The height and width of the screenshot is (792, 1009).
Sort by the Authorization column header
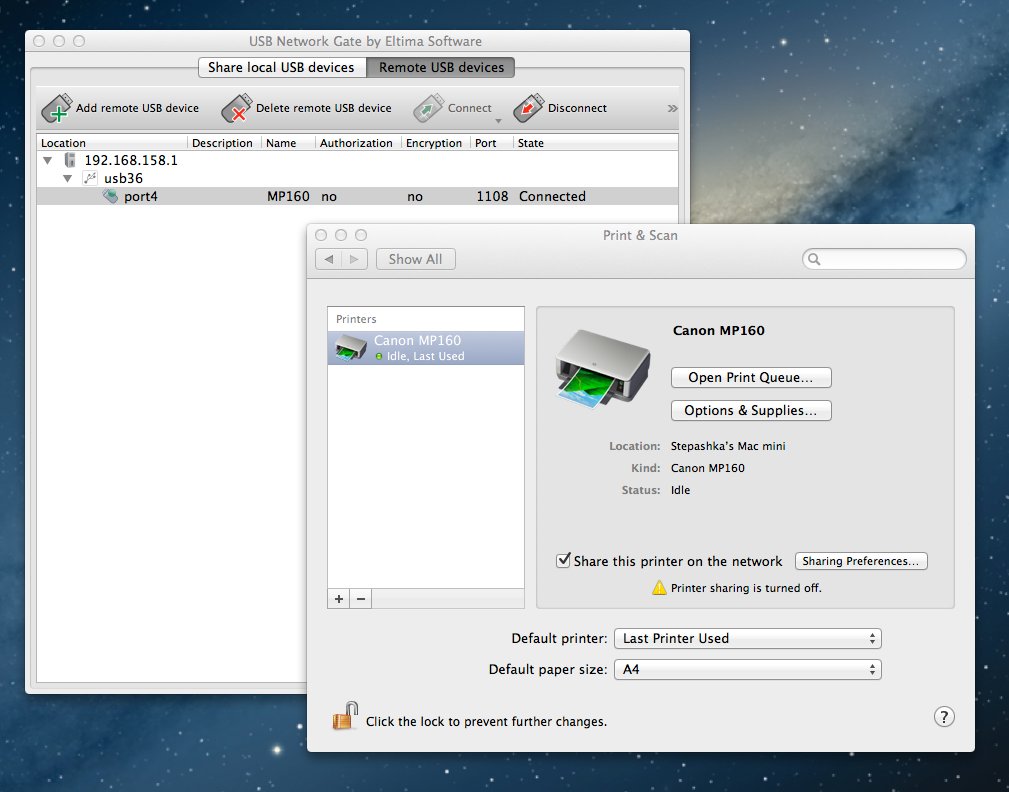[358, 143]
